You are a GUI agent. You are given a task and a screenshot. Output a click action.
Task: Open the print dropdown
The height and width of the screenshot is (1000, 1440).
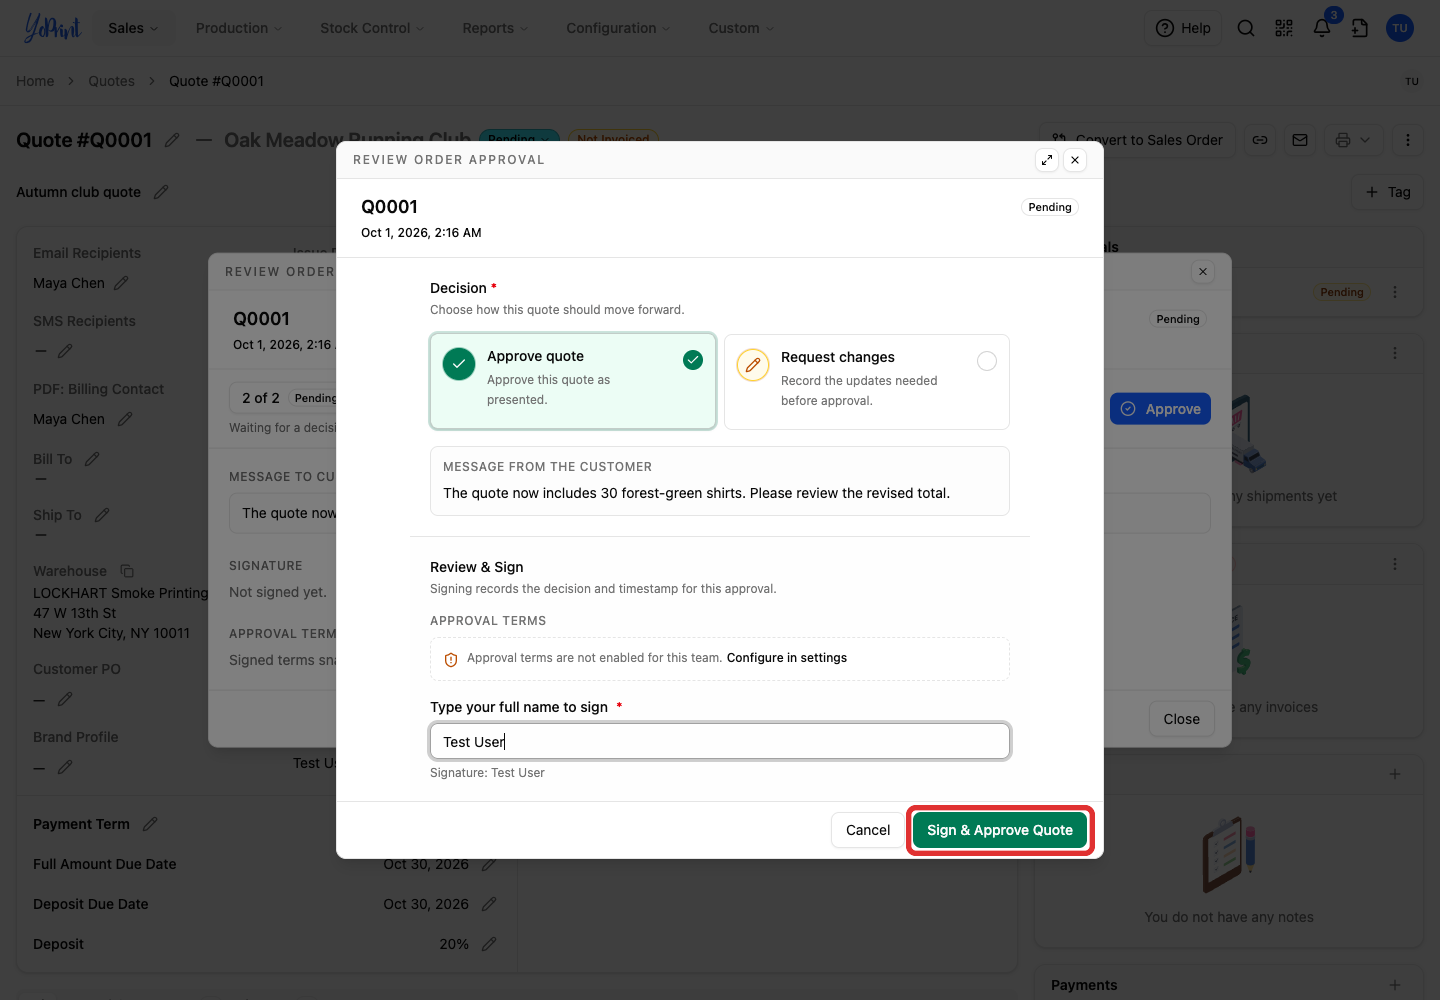tap(1353, 140)
